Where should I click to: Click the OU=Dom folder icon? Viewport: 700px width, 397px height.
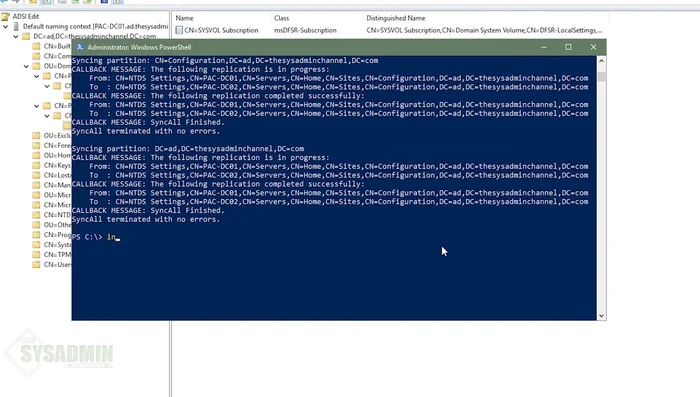[x=37, y=66]
